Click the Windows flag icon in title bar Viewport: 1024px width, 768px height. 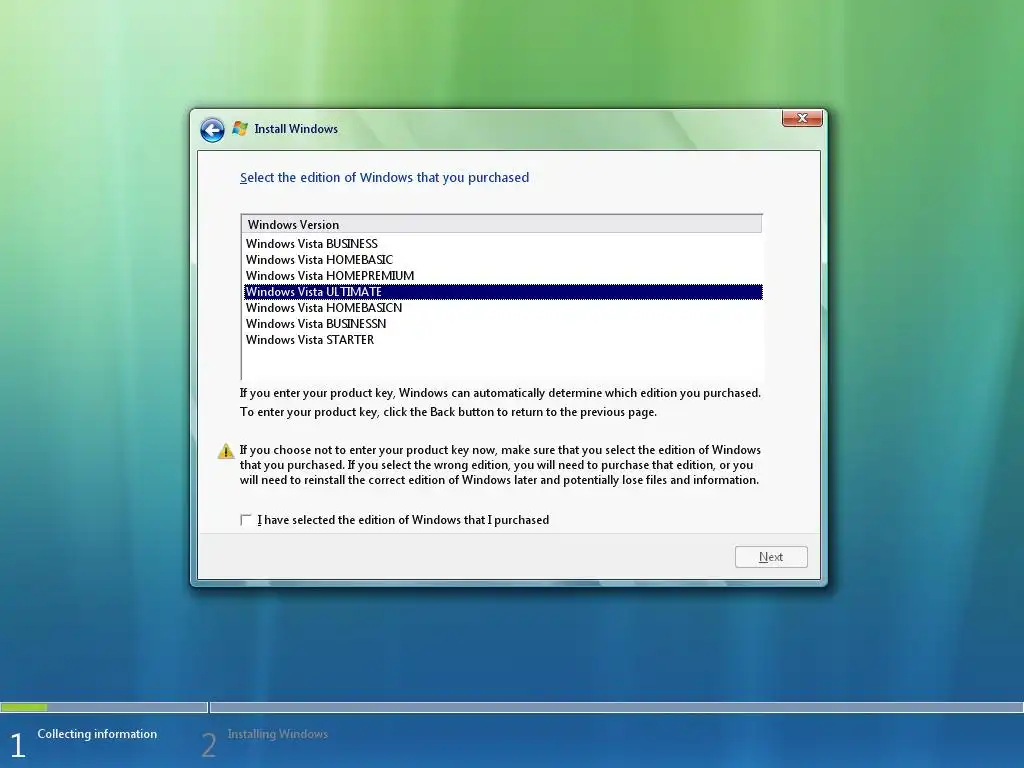(240, 129)
